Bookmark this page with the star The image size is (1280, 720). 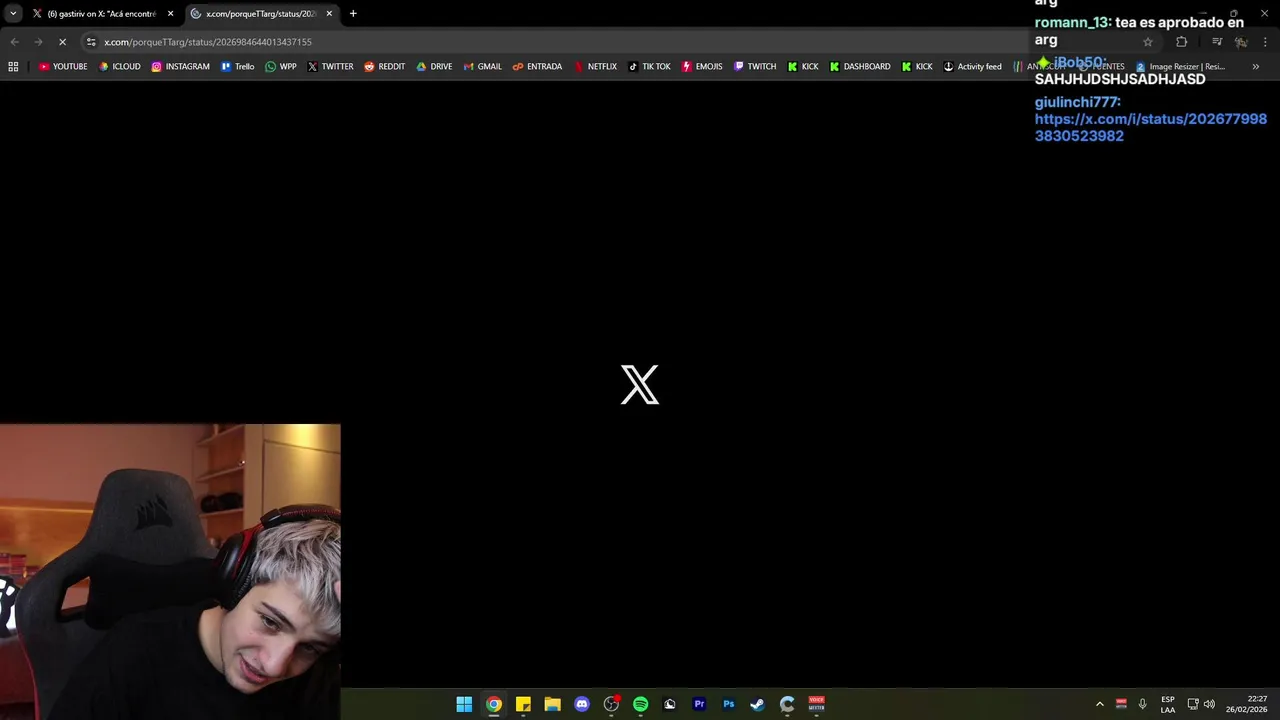[x=1147, y=42]
